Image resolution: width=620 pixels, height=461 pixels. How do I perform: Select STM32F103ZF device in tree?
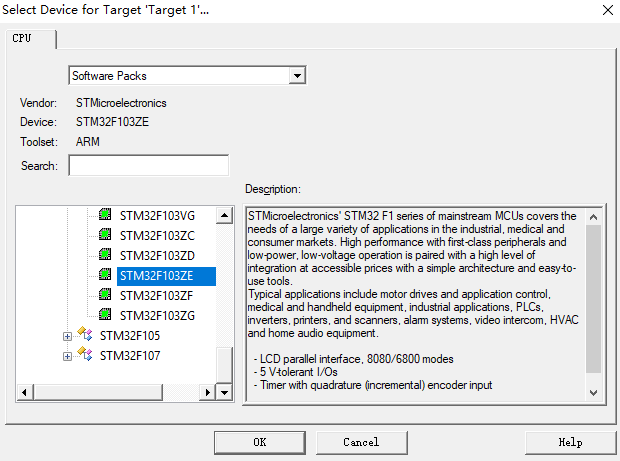coord(157,296)
